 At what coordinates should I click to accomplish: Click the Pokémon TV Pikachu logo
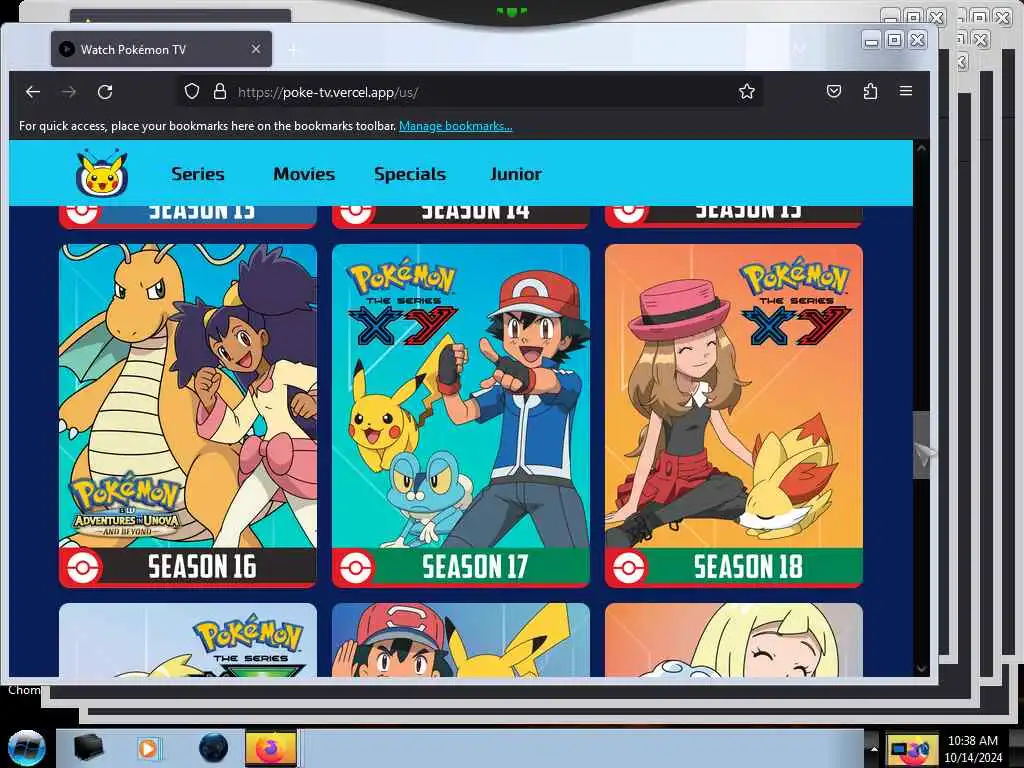point(102,173)
